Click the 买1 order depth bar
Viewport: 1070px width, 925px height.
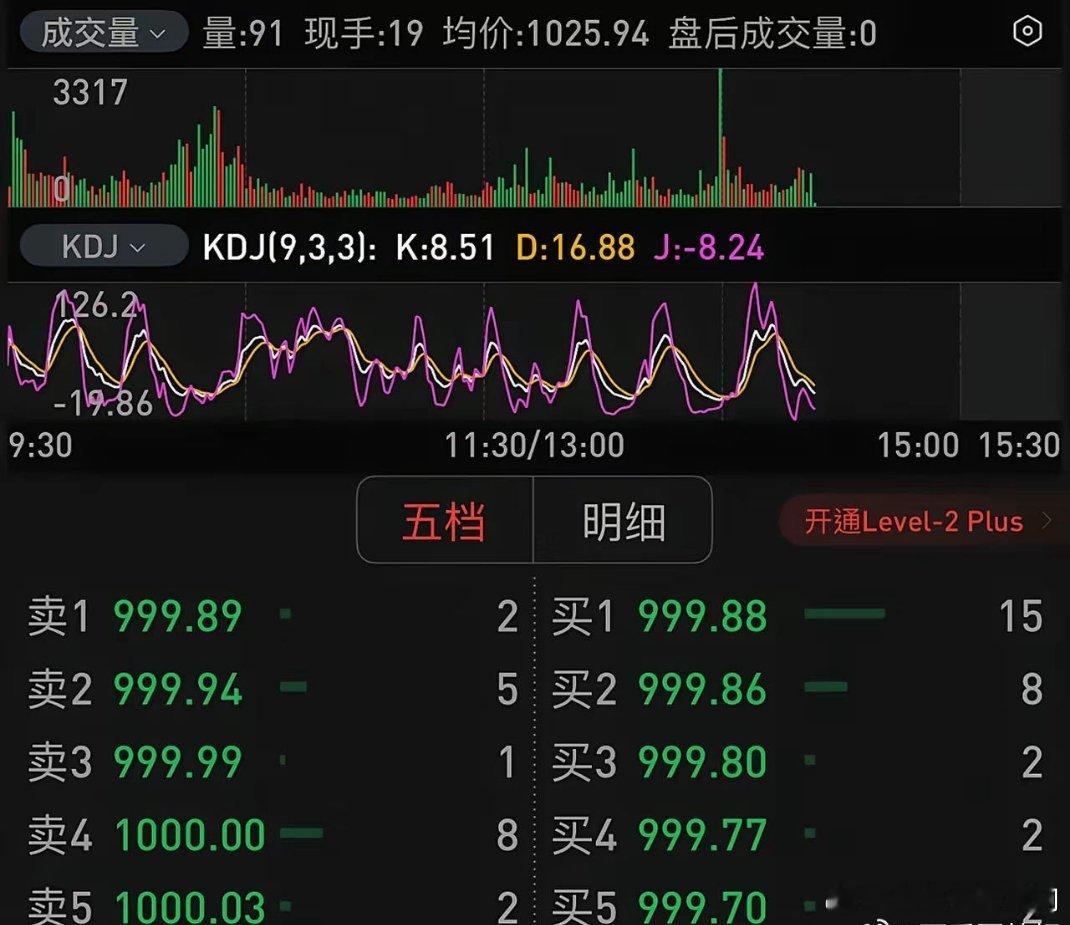(x=845, y=614)
